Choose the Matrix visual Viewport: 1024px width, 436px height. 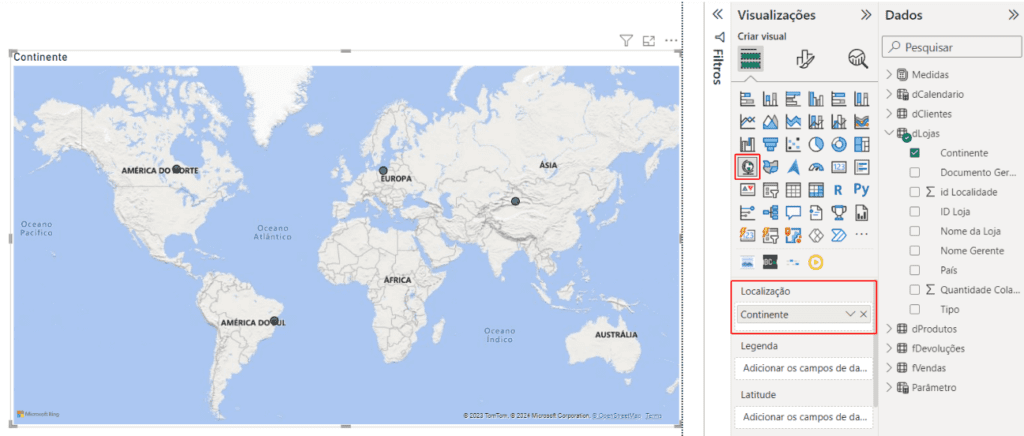[x=816, y=190]
